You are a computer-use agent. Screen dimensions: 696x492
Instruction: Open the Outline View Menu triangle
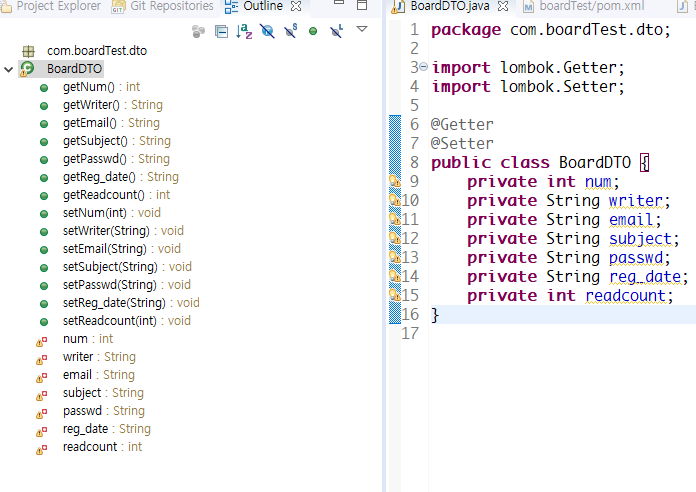(362, 29)
